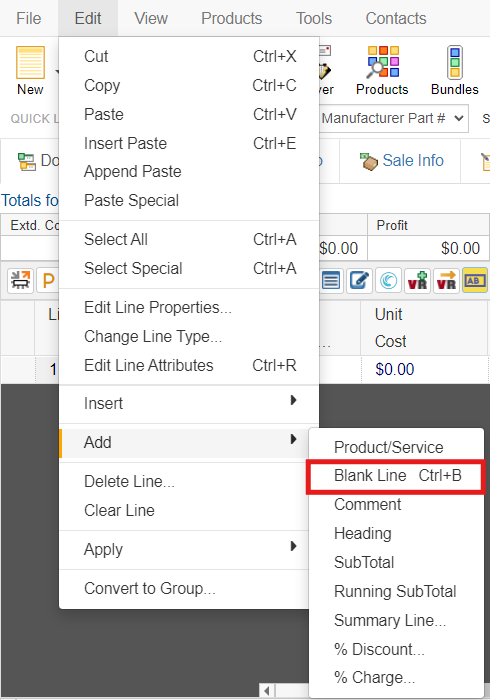Expand the Apply submenu

click(x=184, y=550)
